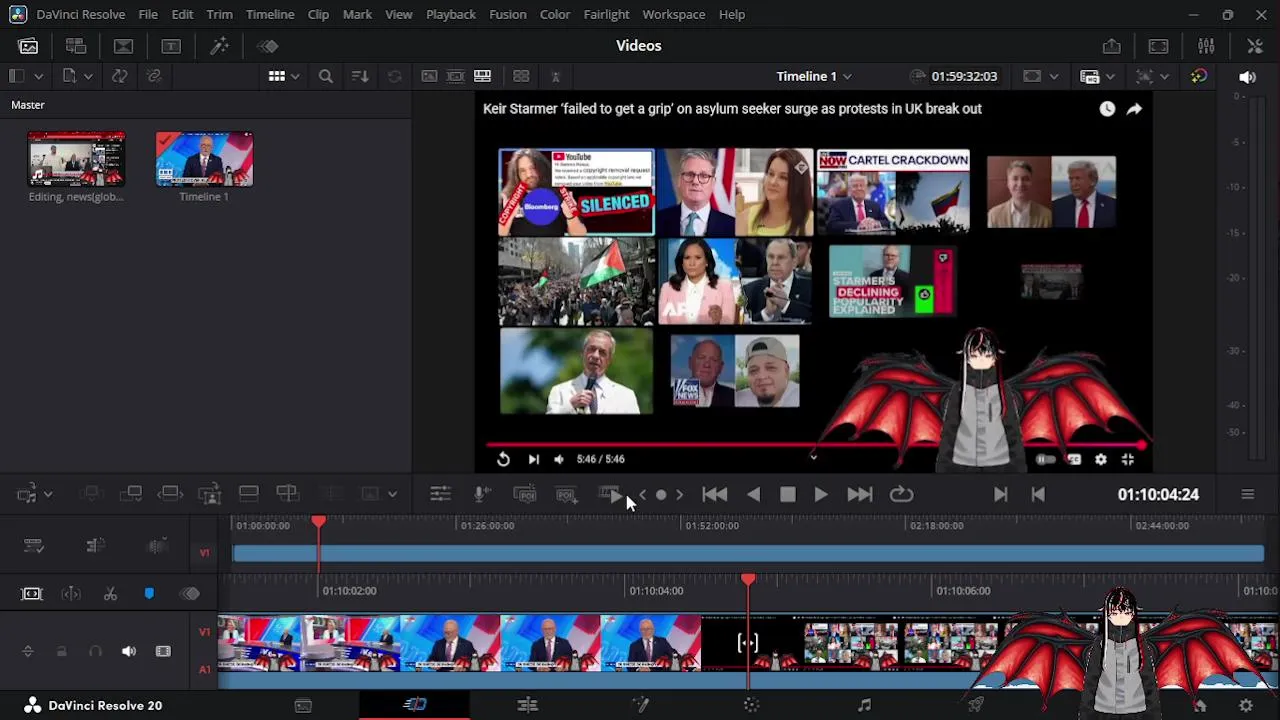The height and width of the screenshot is (720, 1280).
Task: Expand the bin list view dropdown arrow
Action: tap(39, 76)
